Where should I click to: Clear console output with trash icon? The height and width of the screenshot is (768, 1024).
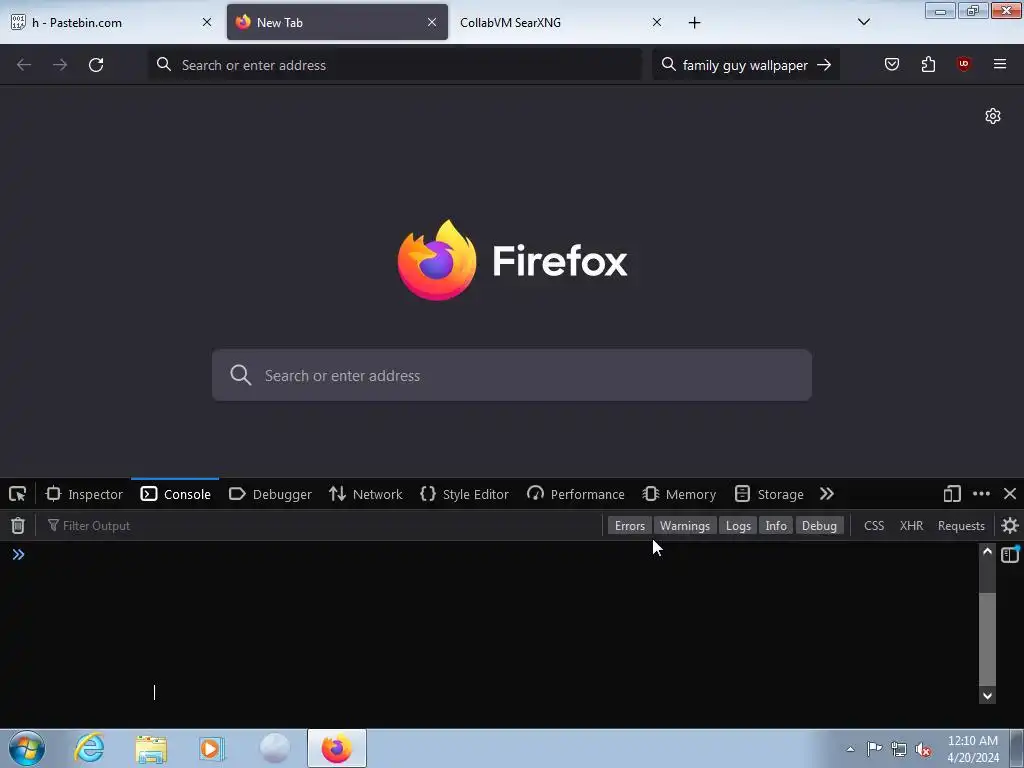(x=18, y=526)
